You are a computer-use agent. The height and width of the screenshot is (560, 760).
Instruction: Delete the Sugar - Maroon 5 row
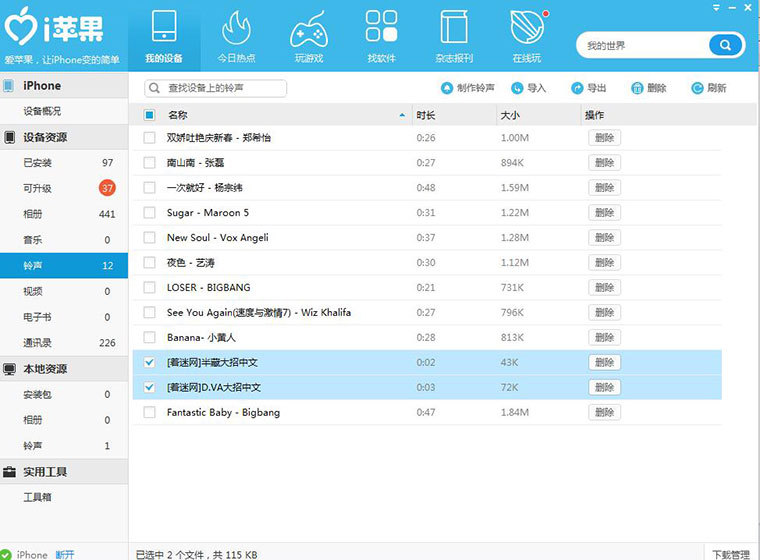pyautogui.click(x=604, y=212)
